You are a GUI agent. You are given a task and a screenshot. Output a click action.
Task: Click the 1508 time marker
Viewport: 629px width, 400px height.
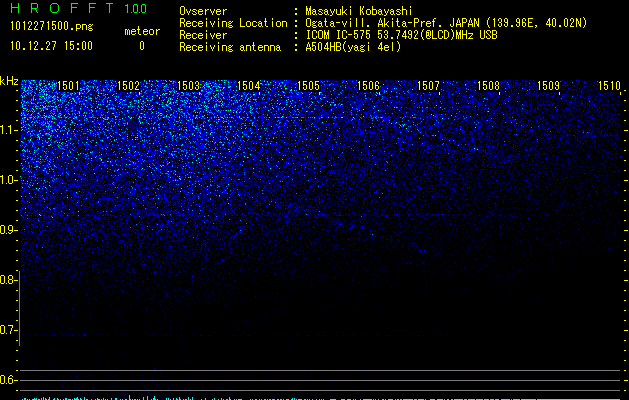(x=488, y=86)
